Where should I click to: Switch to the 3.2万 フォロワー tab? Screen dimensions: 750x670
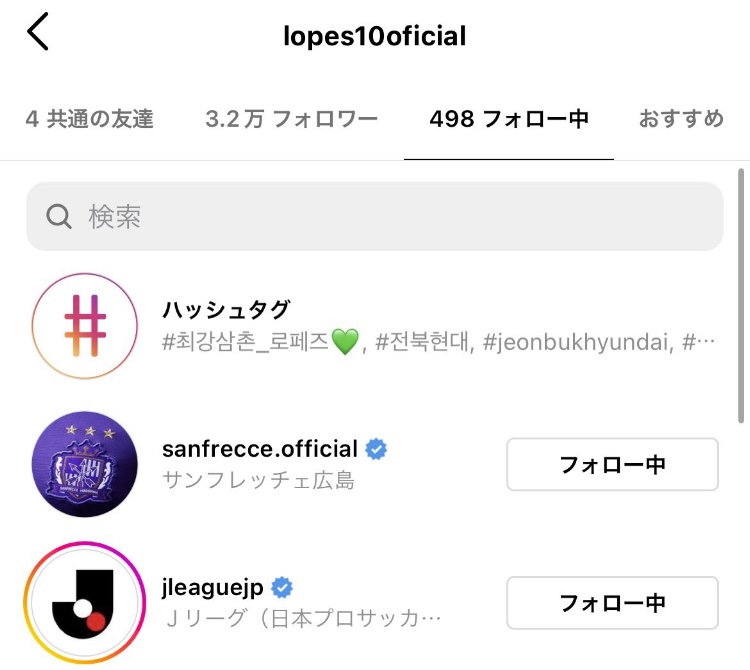(291, 119)
